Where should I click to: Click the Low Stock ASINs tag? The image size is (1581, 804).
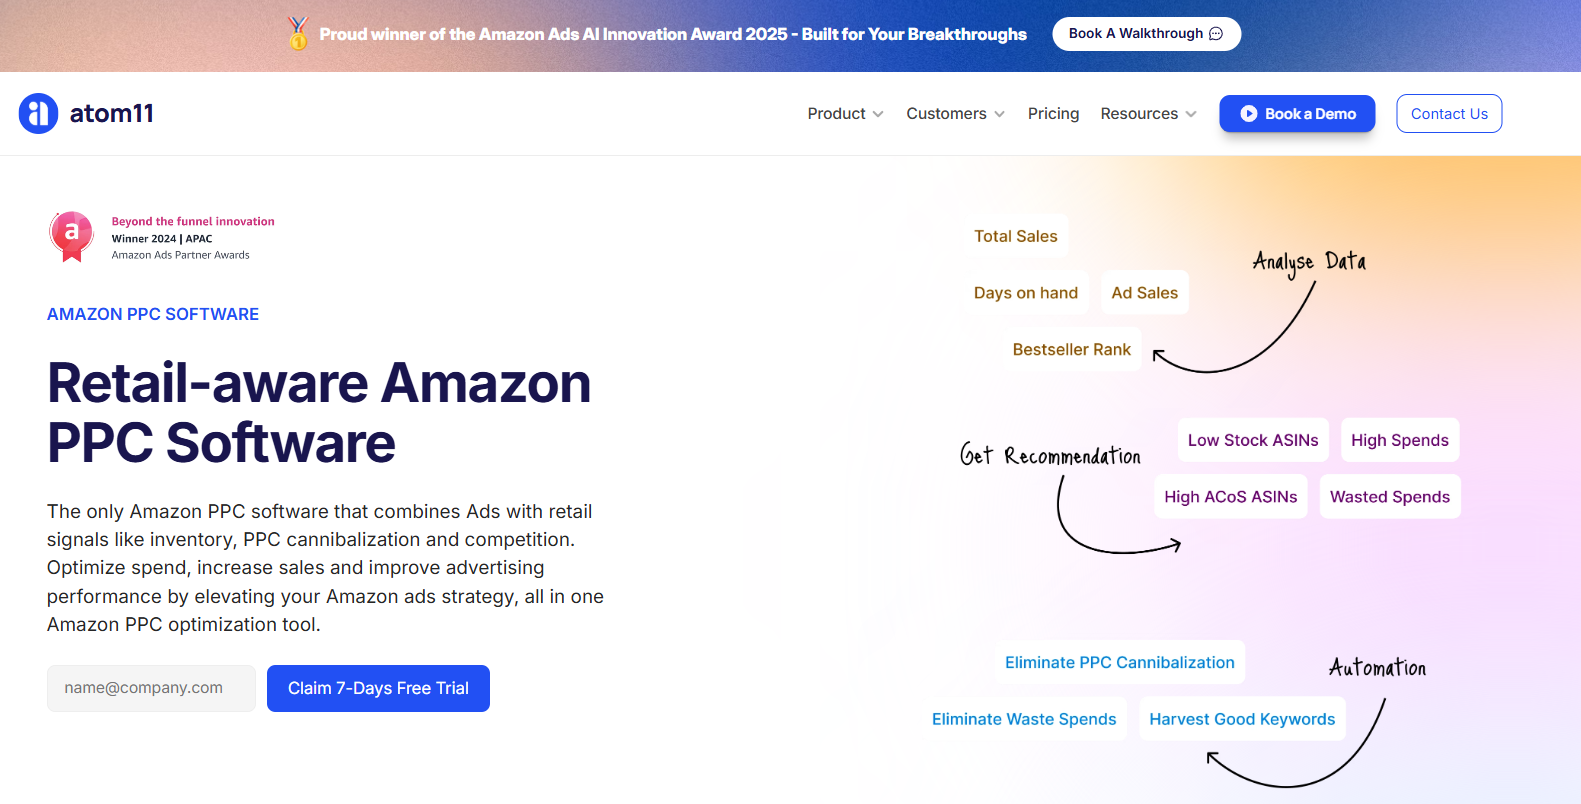(1253, 440)
